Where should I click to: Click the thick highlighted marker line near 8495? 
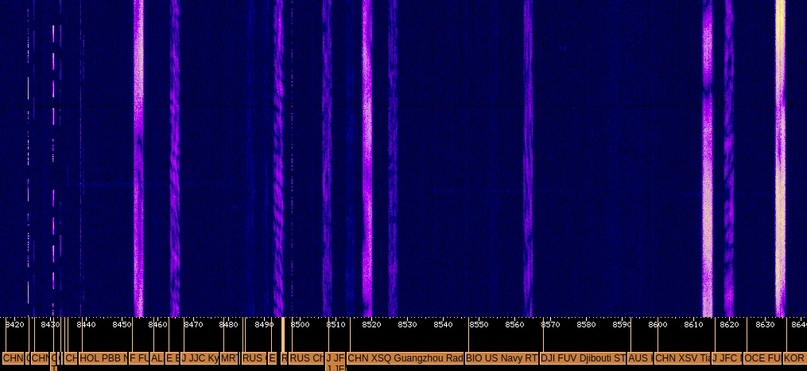pyautogui.click(x=283, y=341)
